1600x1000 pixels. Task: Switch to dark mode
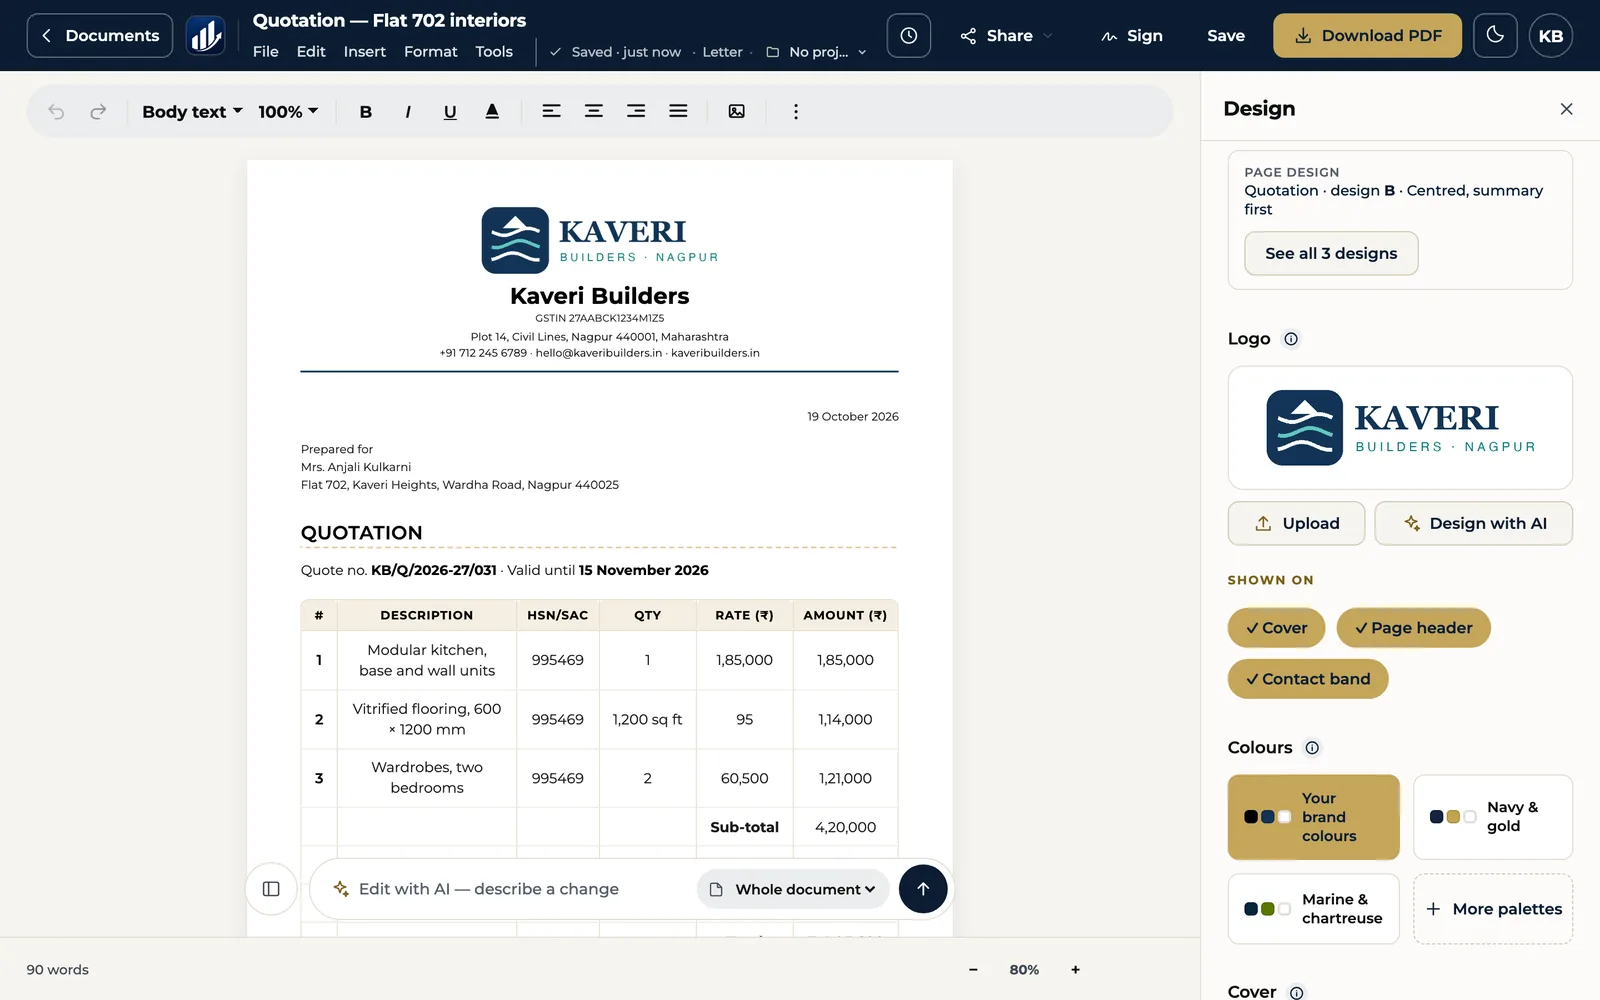click(1495, 36)
